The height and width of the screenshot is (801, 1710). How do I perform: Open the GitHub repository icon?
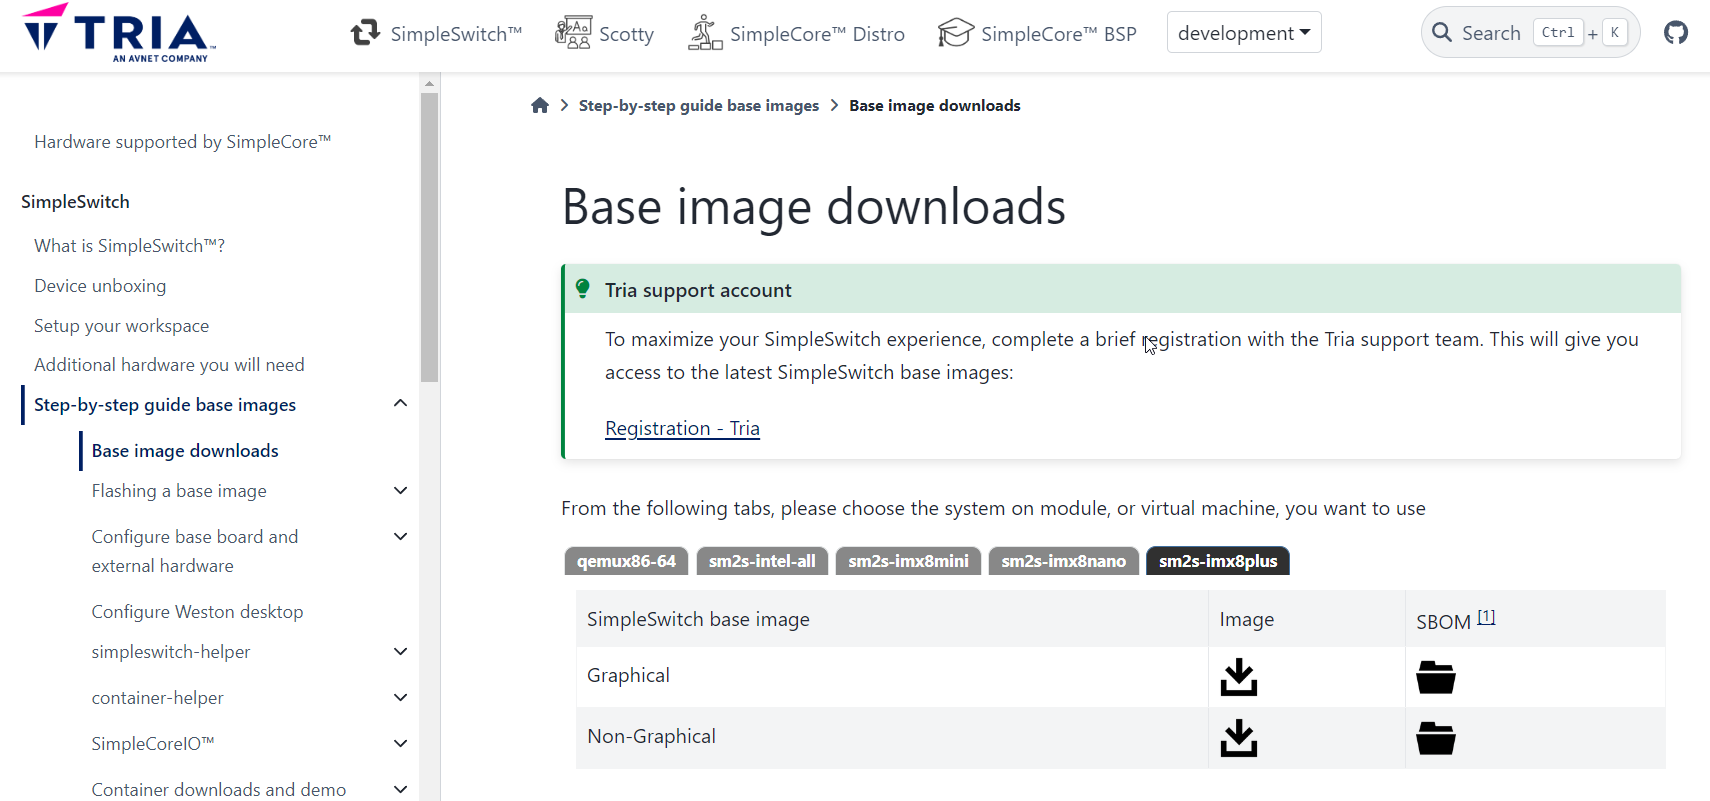[x=1676, y=33]
